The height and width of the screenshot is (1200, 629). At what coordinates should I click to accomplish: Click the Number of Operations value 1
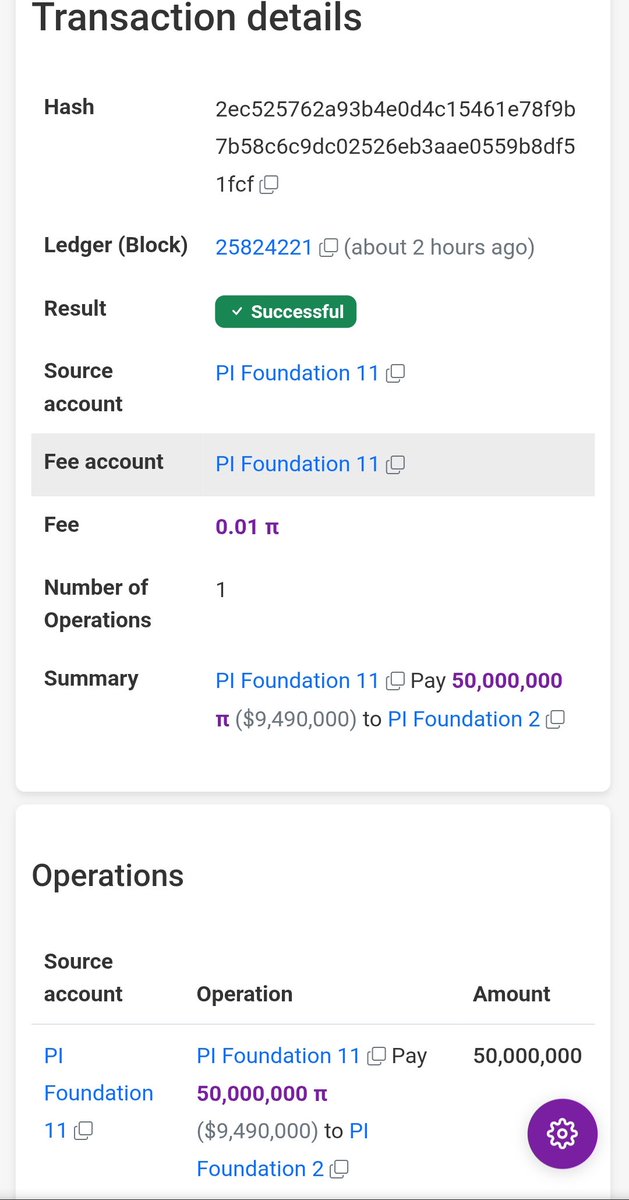(x=221, y=590)
